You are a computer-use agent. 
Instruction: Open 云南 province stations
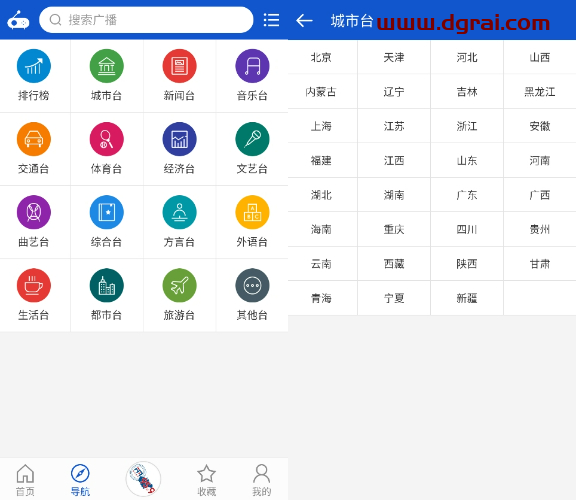tap(321, 264)
